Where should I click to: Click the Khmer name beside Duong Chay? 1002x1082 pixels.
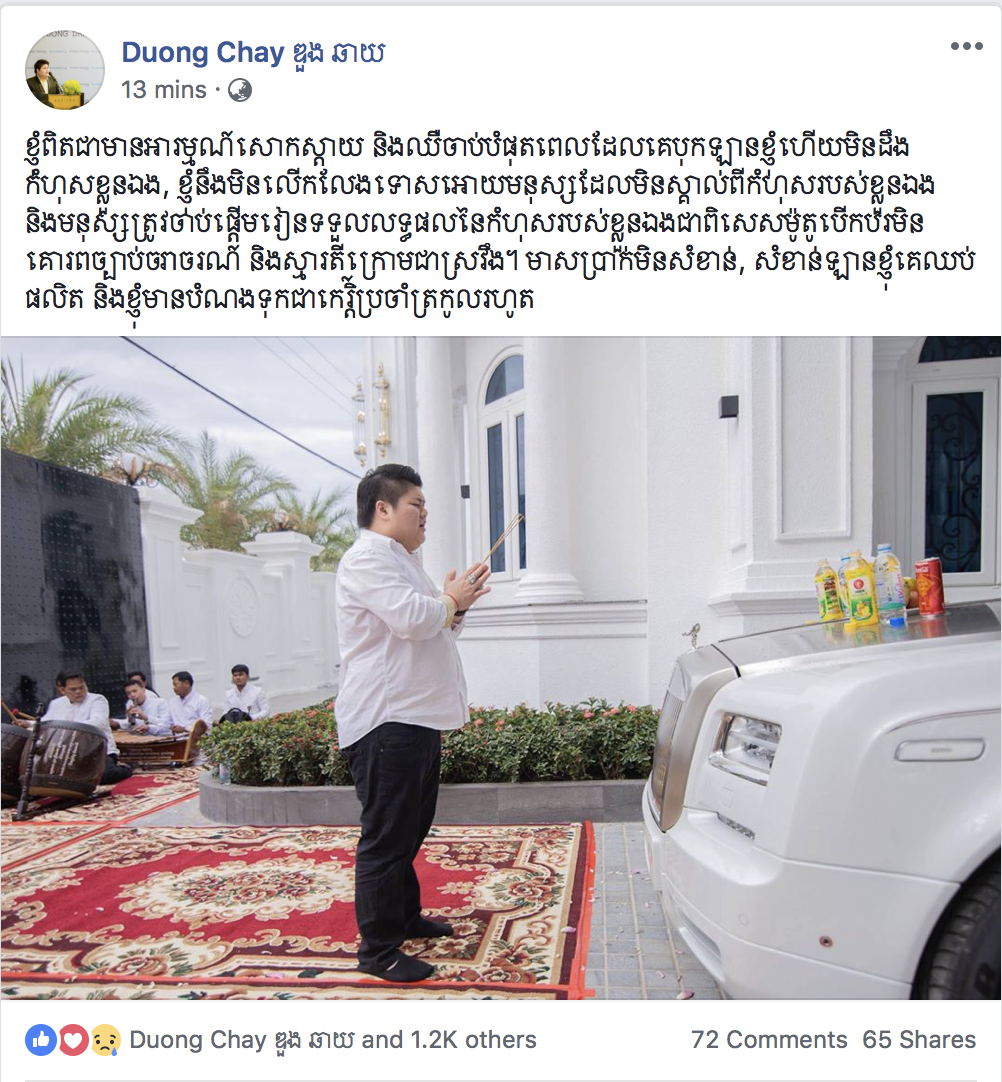coord(337,52)
